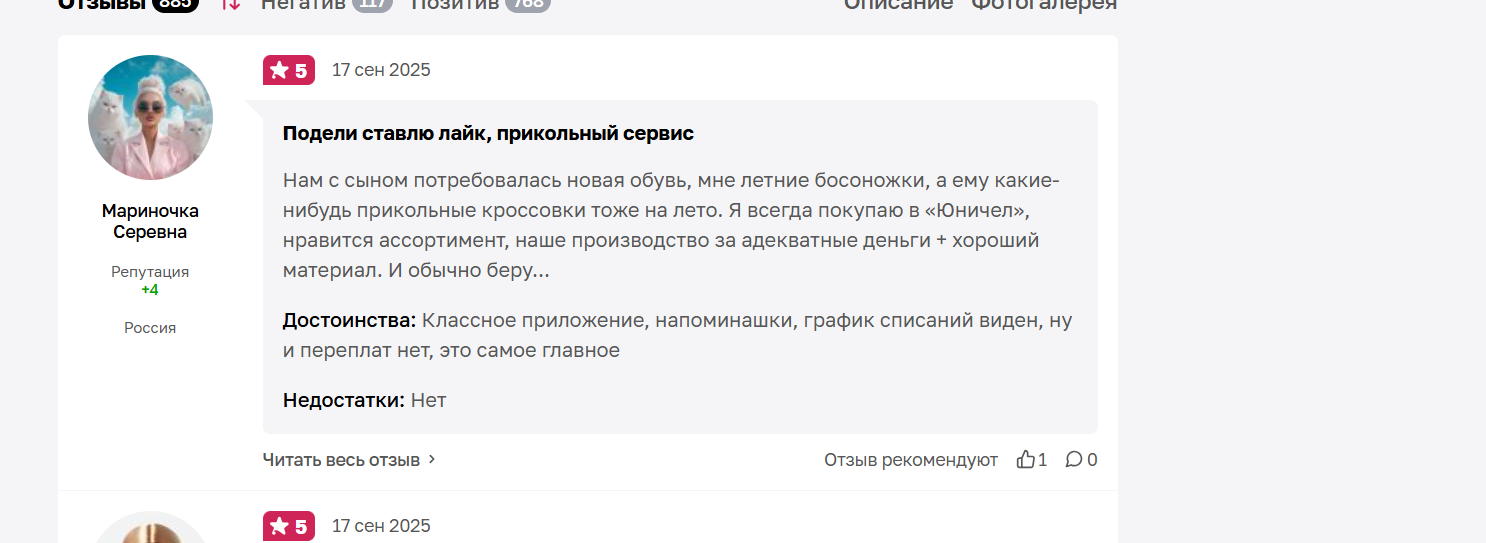Image resolution: width=1486 pixels, height=543 pixels.
Task: Open the Фотогалерея section
Action: click(x=1044, y=4)
